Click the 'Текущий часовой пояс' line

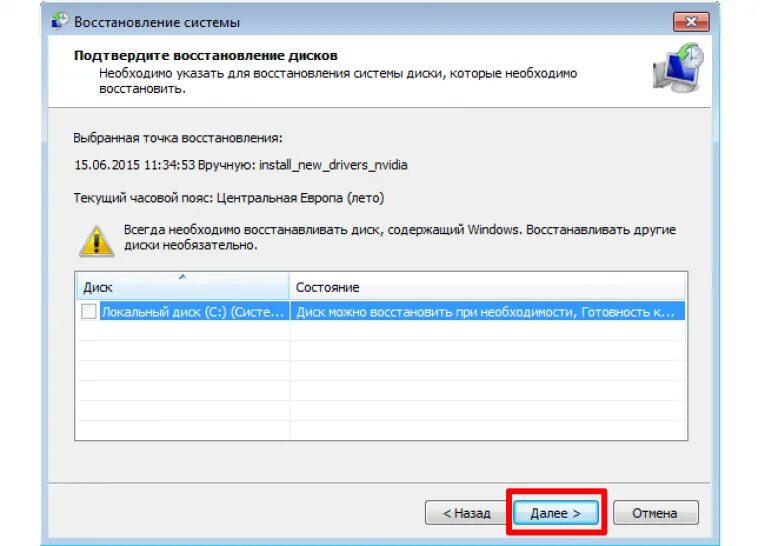[x=229, y=198]
